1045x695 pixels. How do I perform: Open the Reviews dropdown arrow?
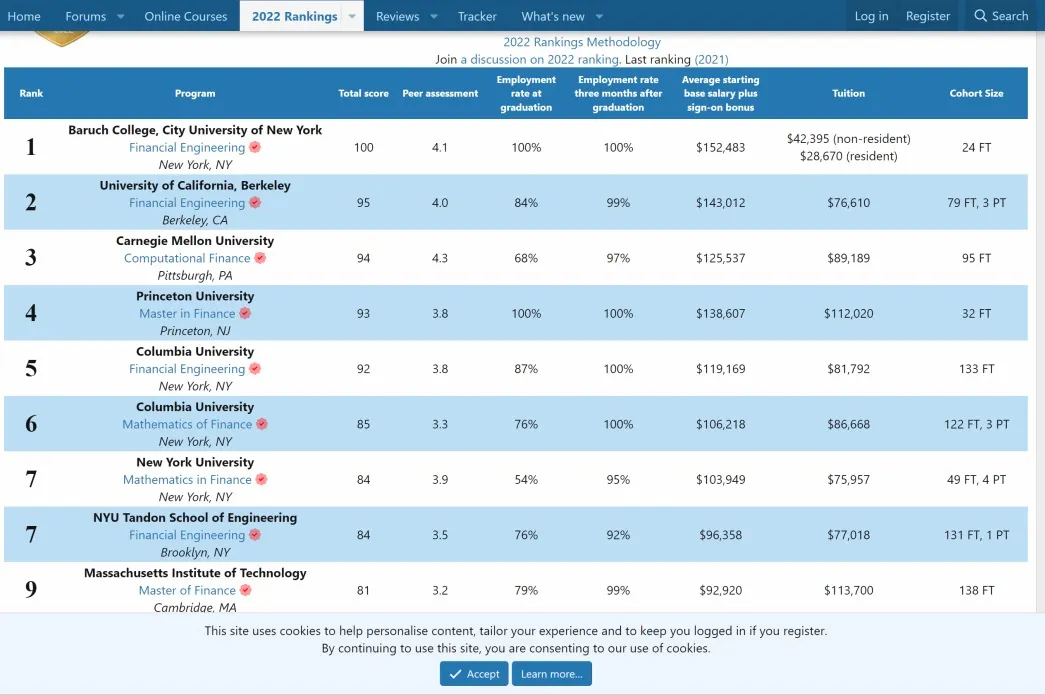(434, 16)
